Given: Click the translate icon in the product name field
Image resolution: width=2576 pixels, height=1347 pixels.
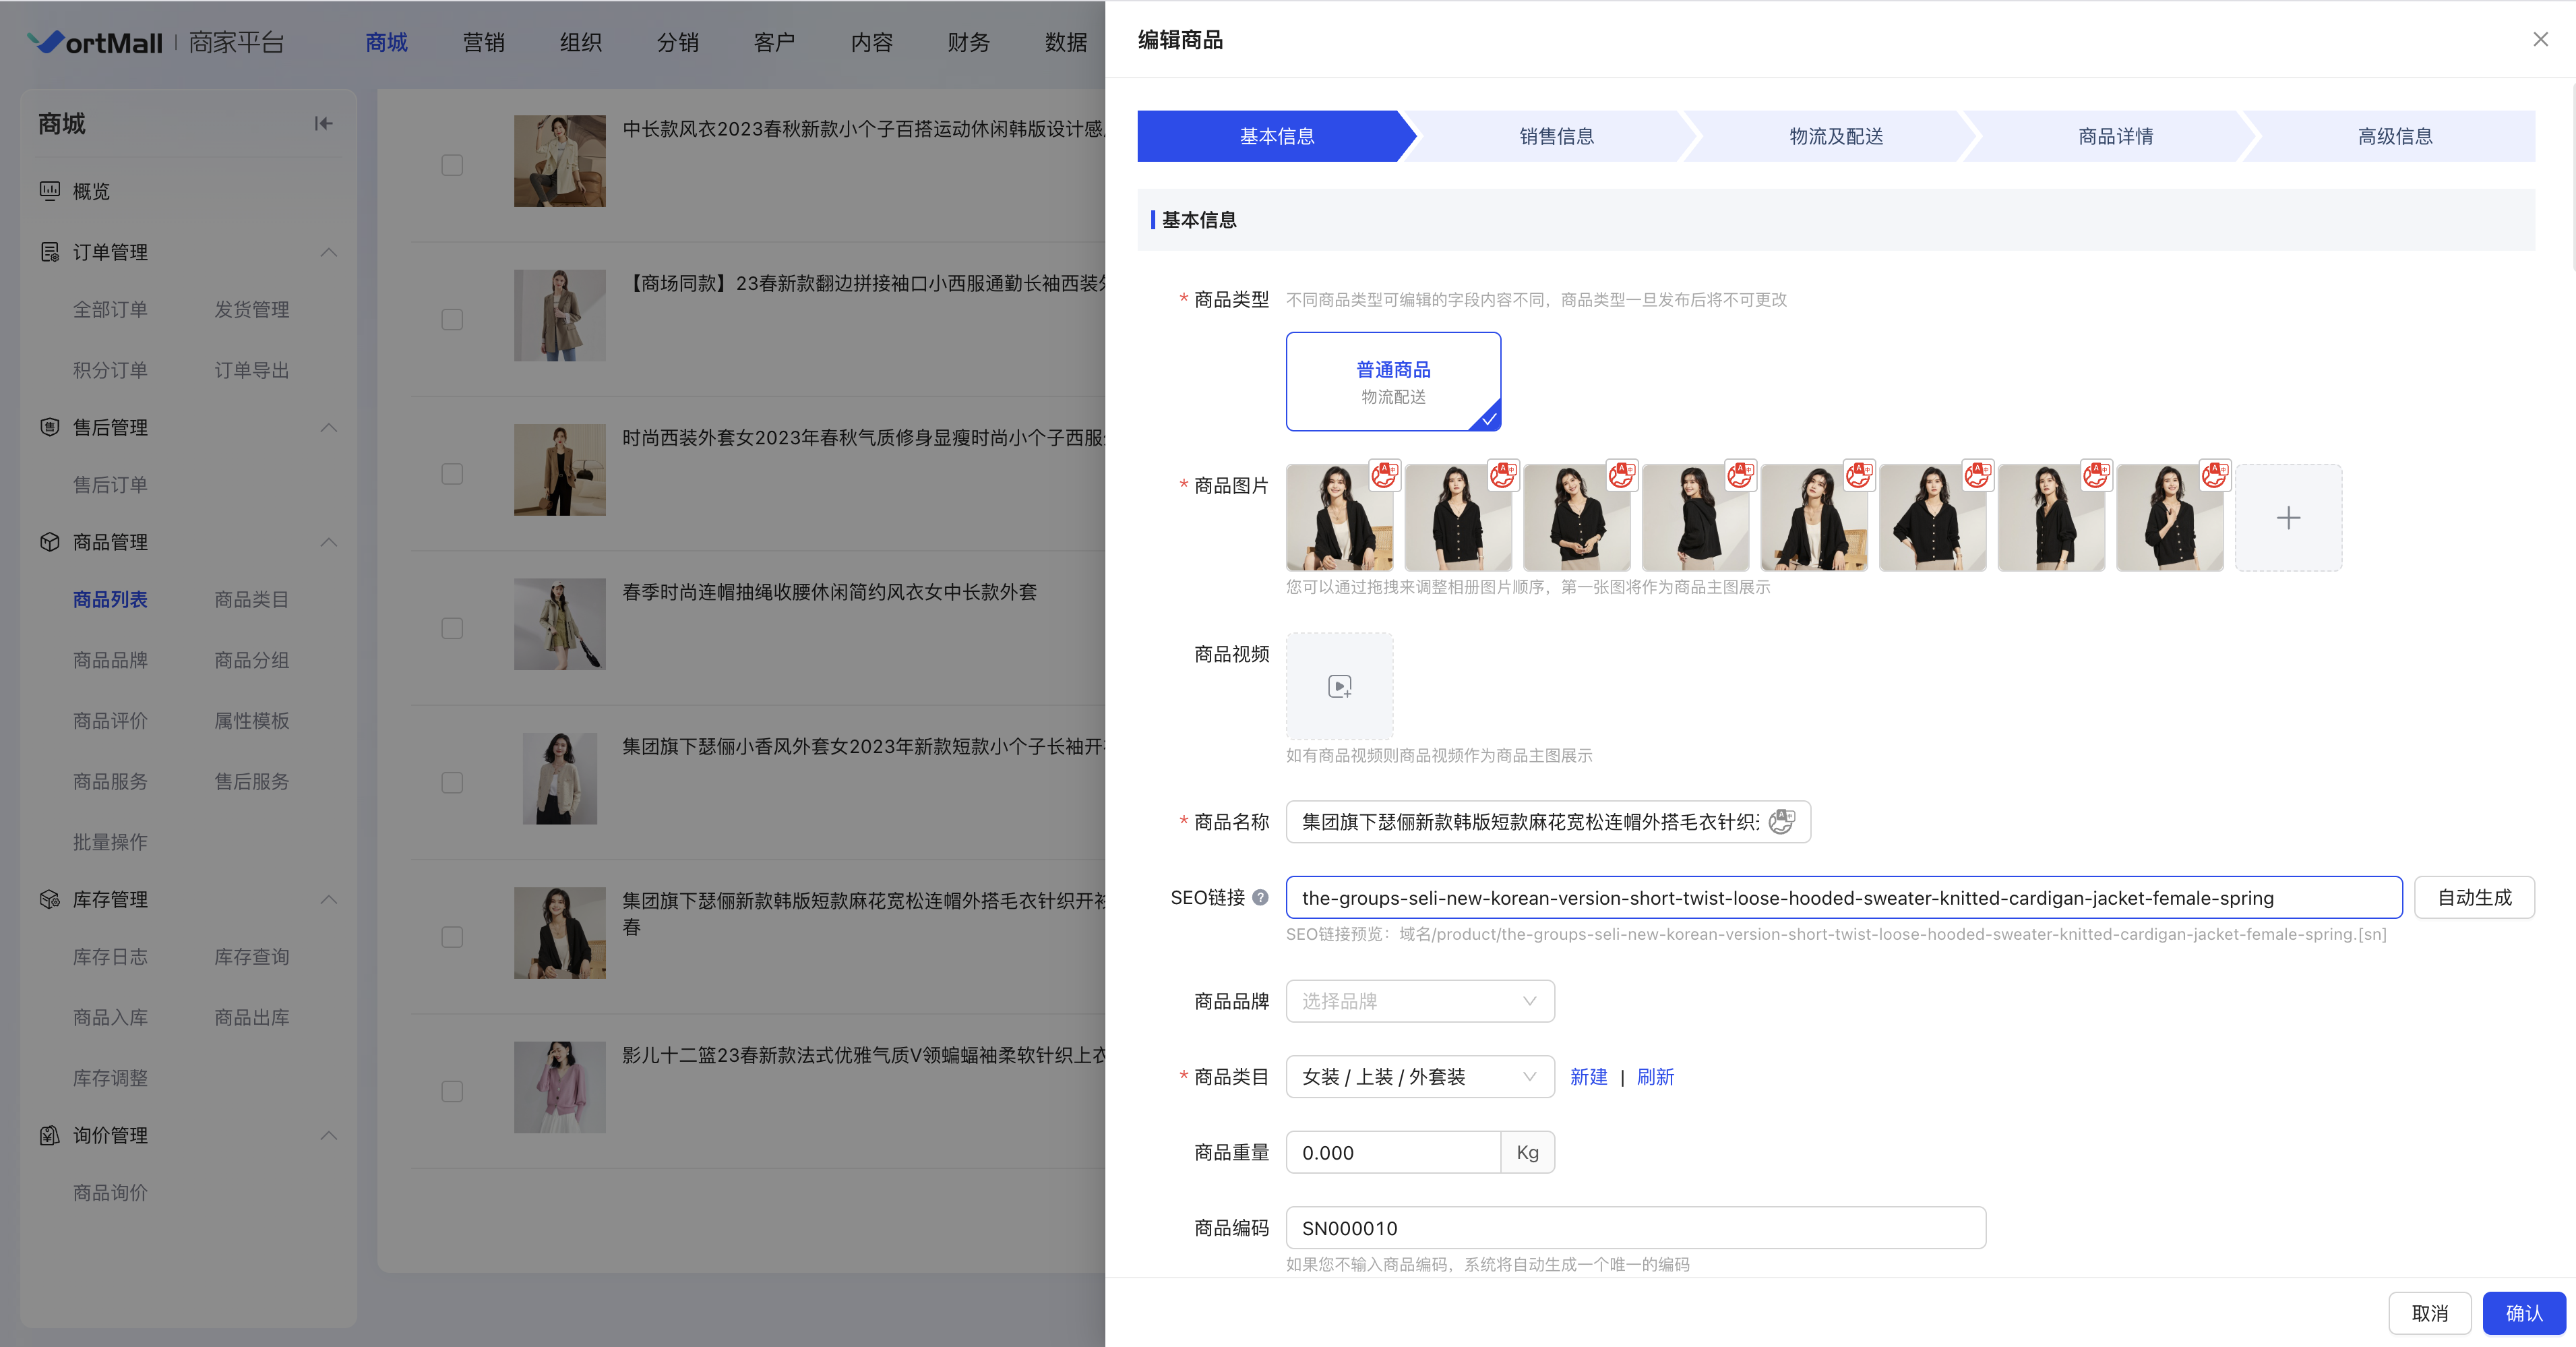Looking at the screenshot, I should coord(1782,822).
